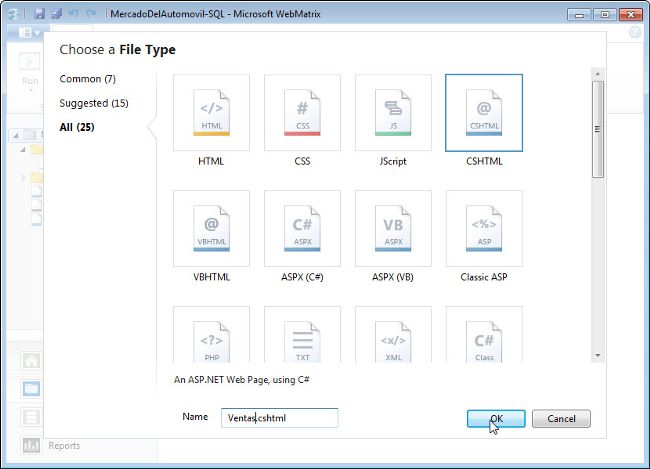Open the Databases workspace icon

click(31, 417)
